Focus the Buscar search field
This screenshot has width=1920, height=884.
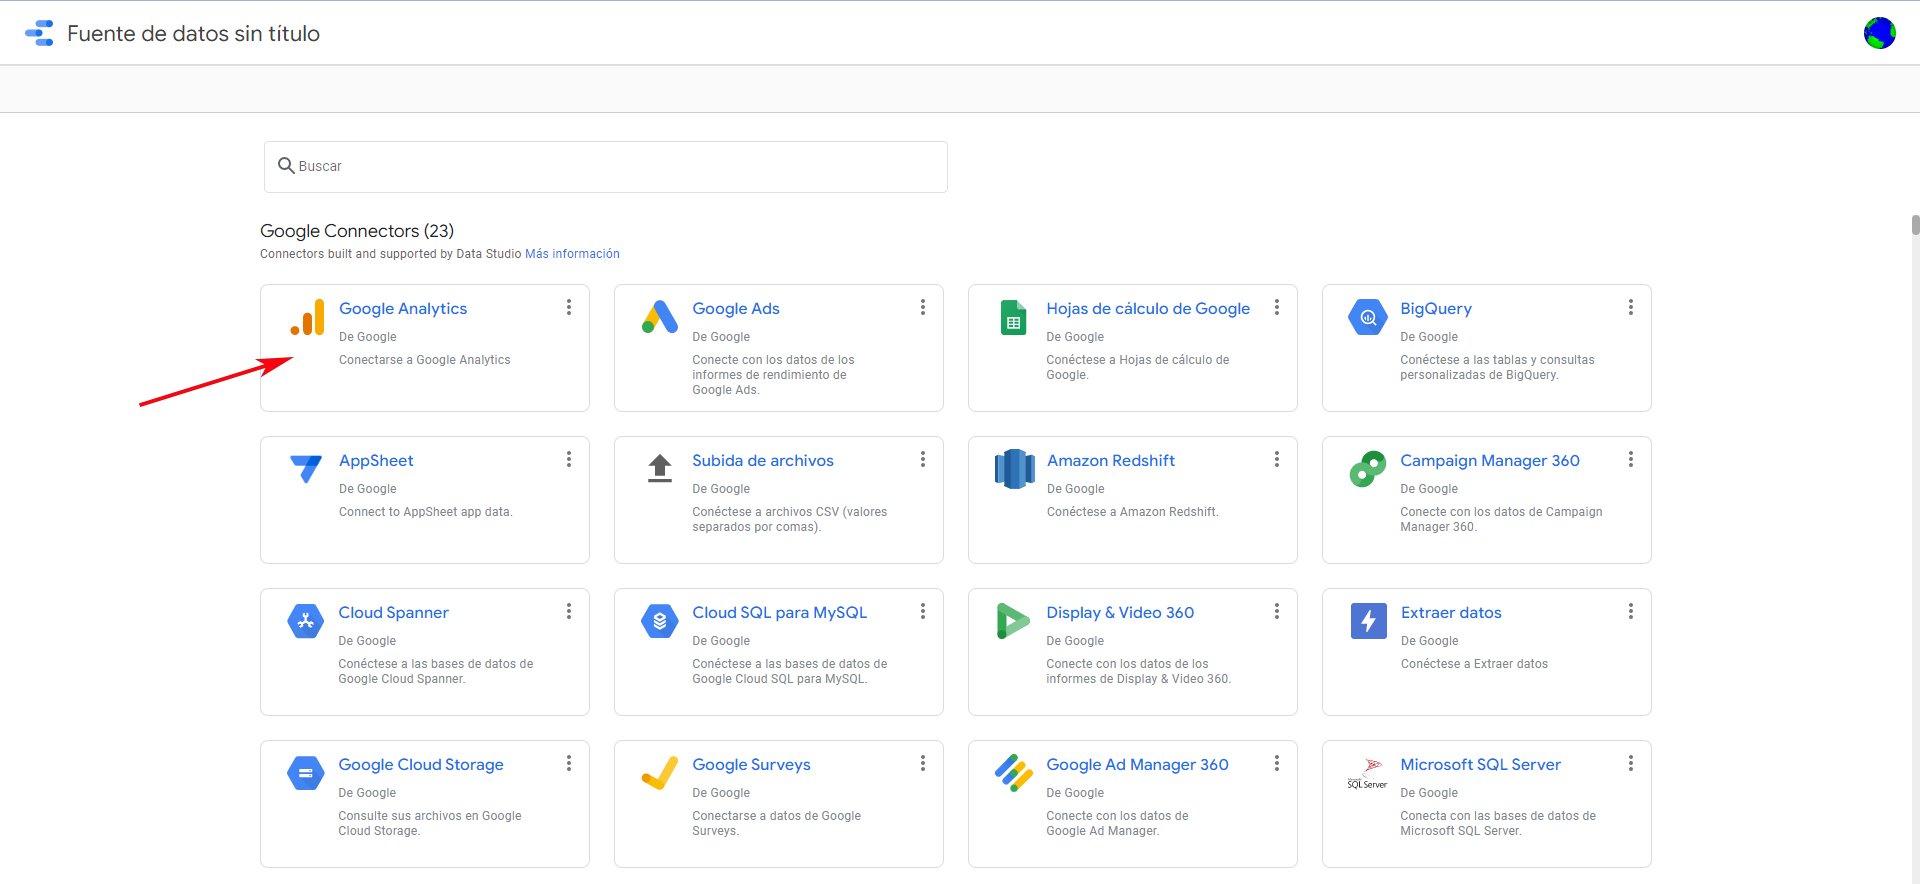[x=605, y=166]
